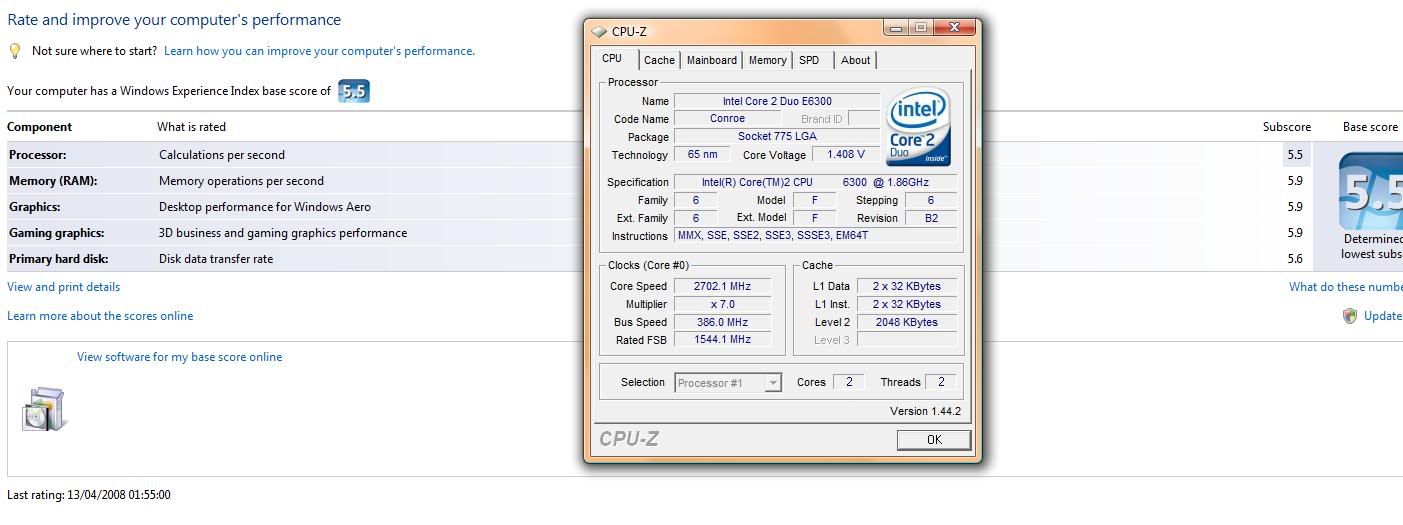Screen dimensions: 1403x525
Task: Click the Package Socket 775 LGA field
Action: tap(777, 137)
